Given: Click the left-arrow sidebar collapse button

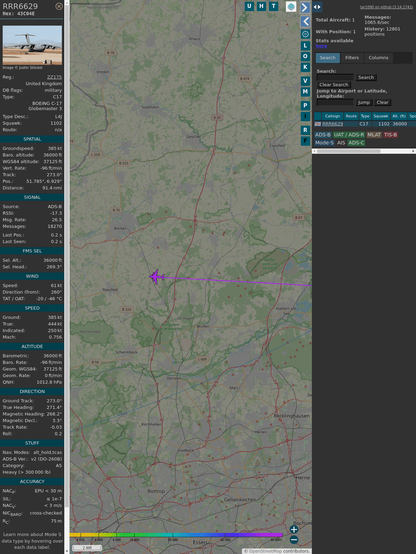Looking at the screenshot, I should pos(305,22).
